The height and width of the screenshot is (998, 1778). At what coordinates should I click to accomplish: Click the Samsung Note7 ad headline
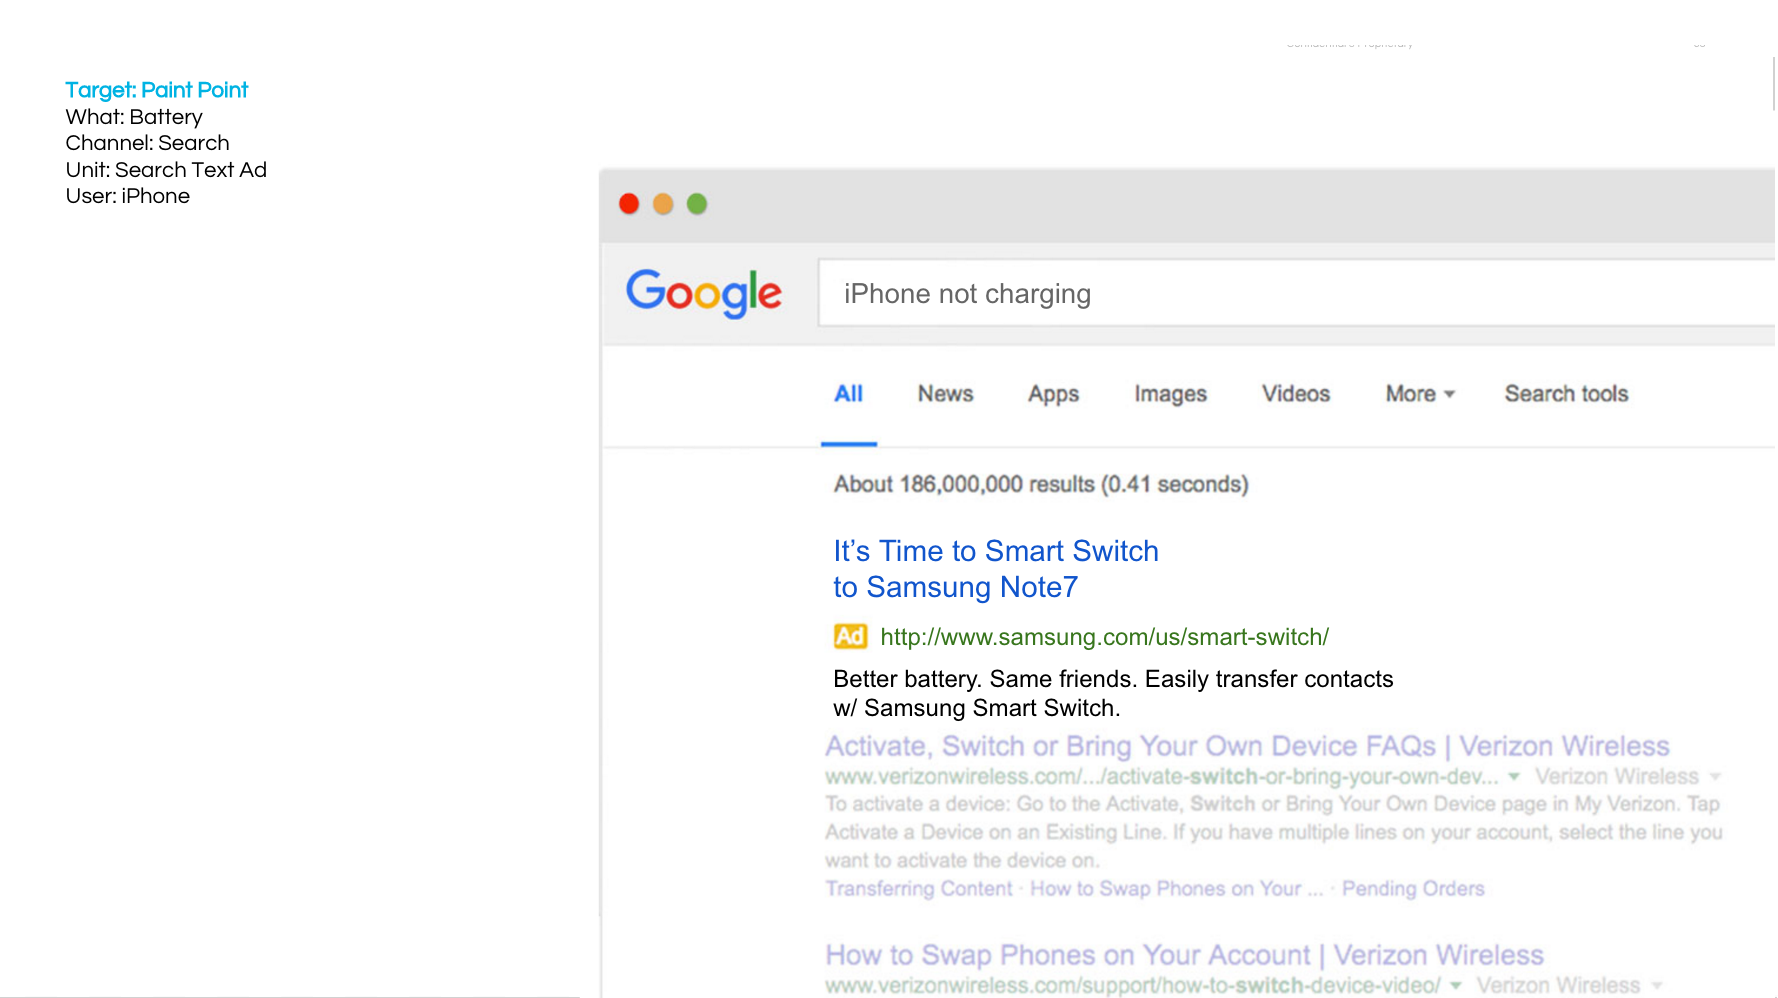click(x=996, y=551)
